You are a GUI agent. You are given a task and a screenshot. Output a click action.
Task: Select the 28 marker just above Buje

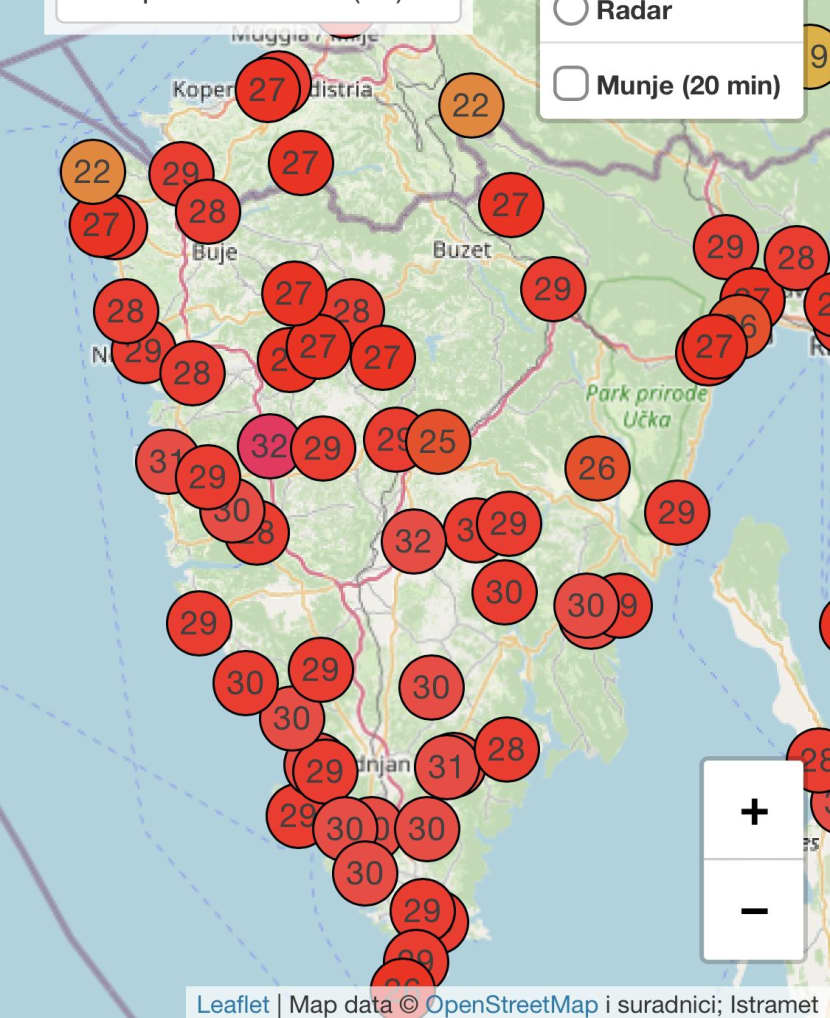(x=208, y=212)
